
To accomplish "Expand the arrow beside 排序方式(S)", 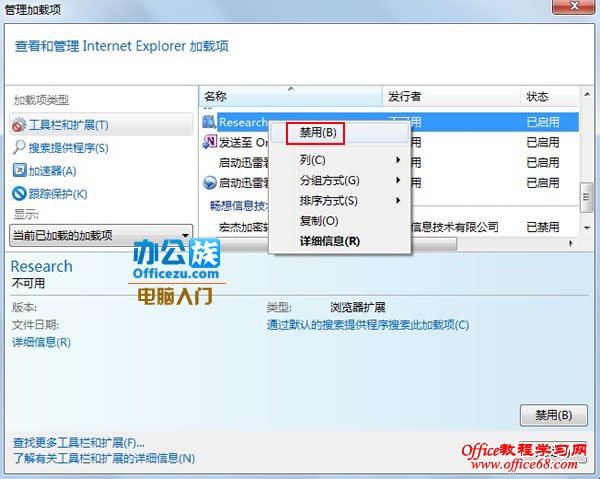I will pos(398,200).
